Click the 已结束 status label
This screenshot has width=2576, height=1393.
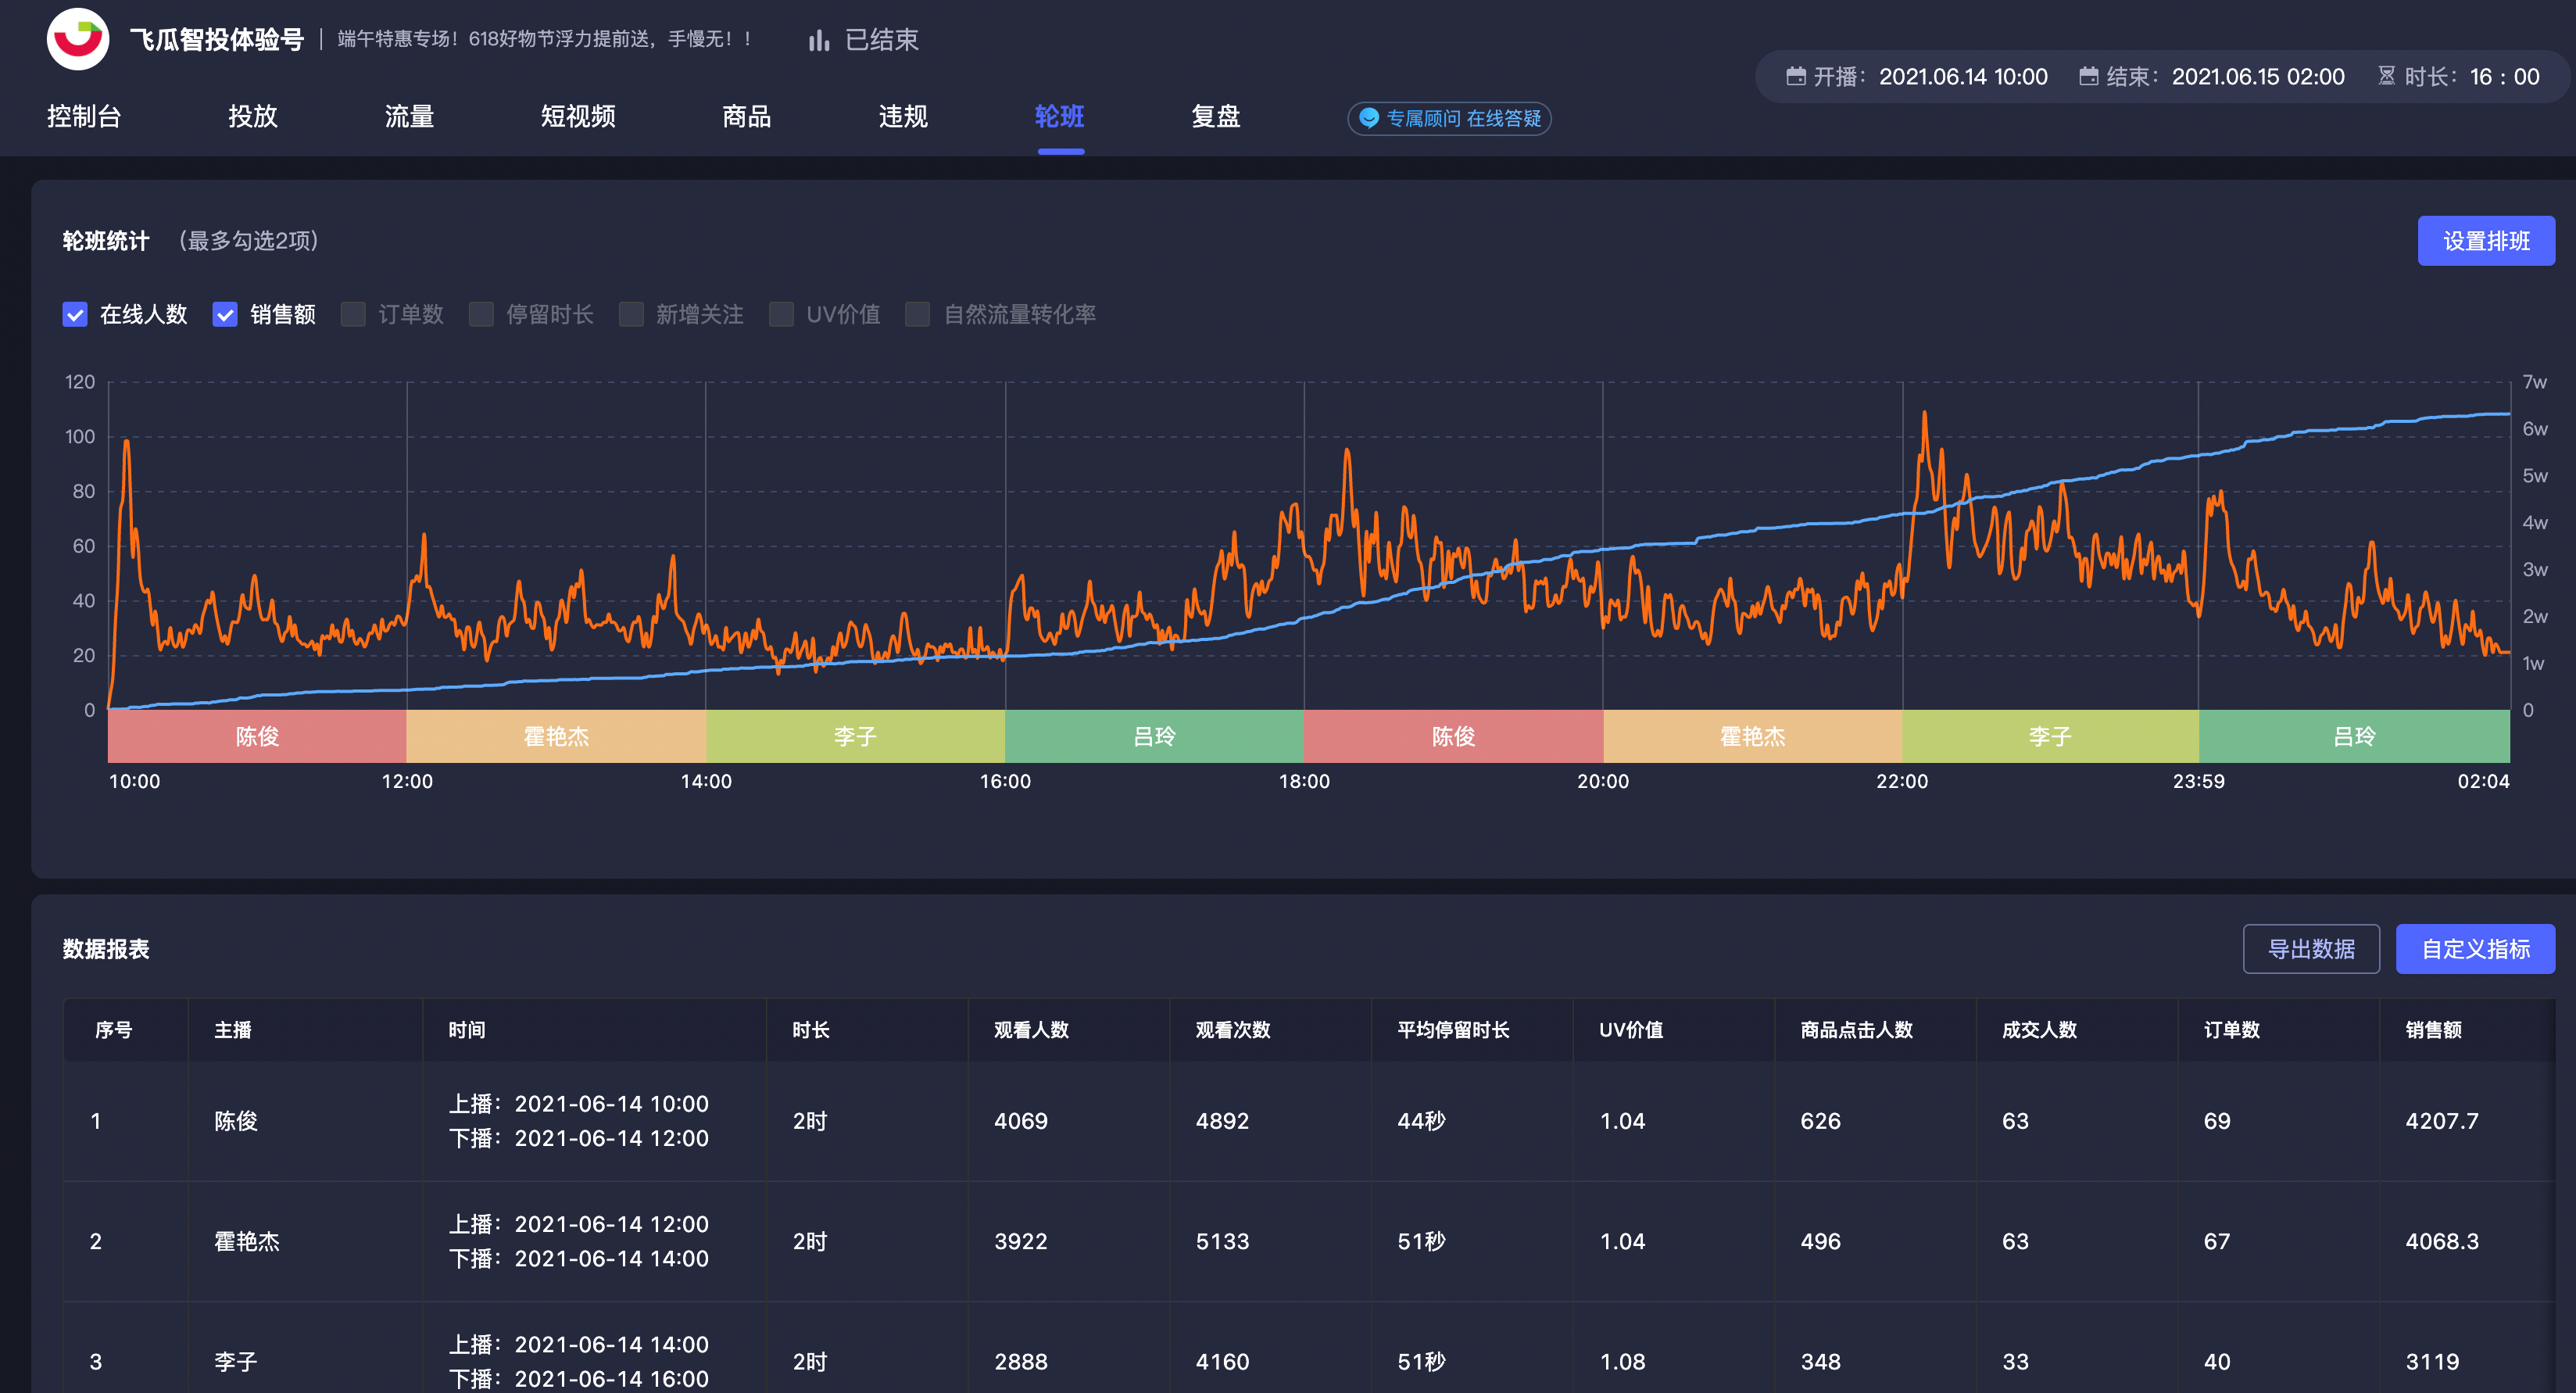pyautogui.click(x=881, y=40)
